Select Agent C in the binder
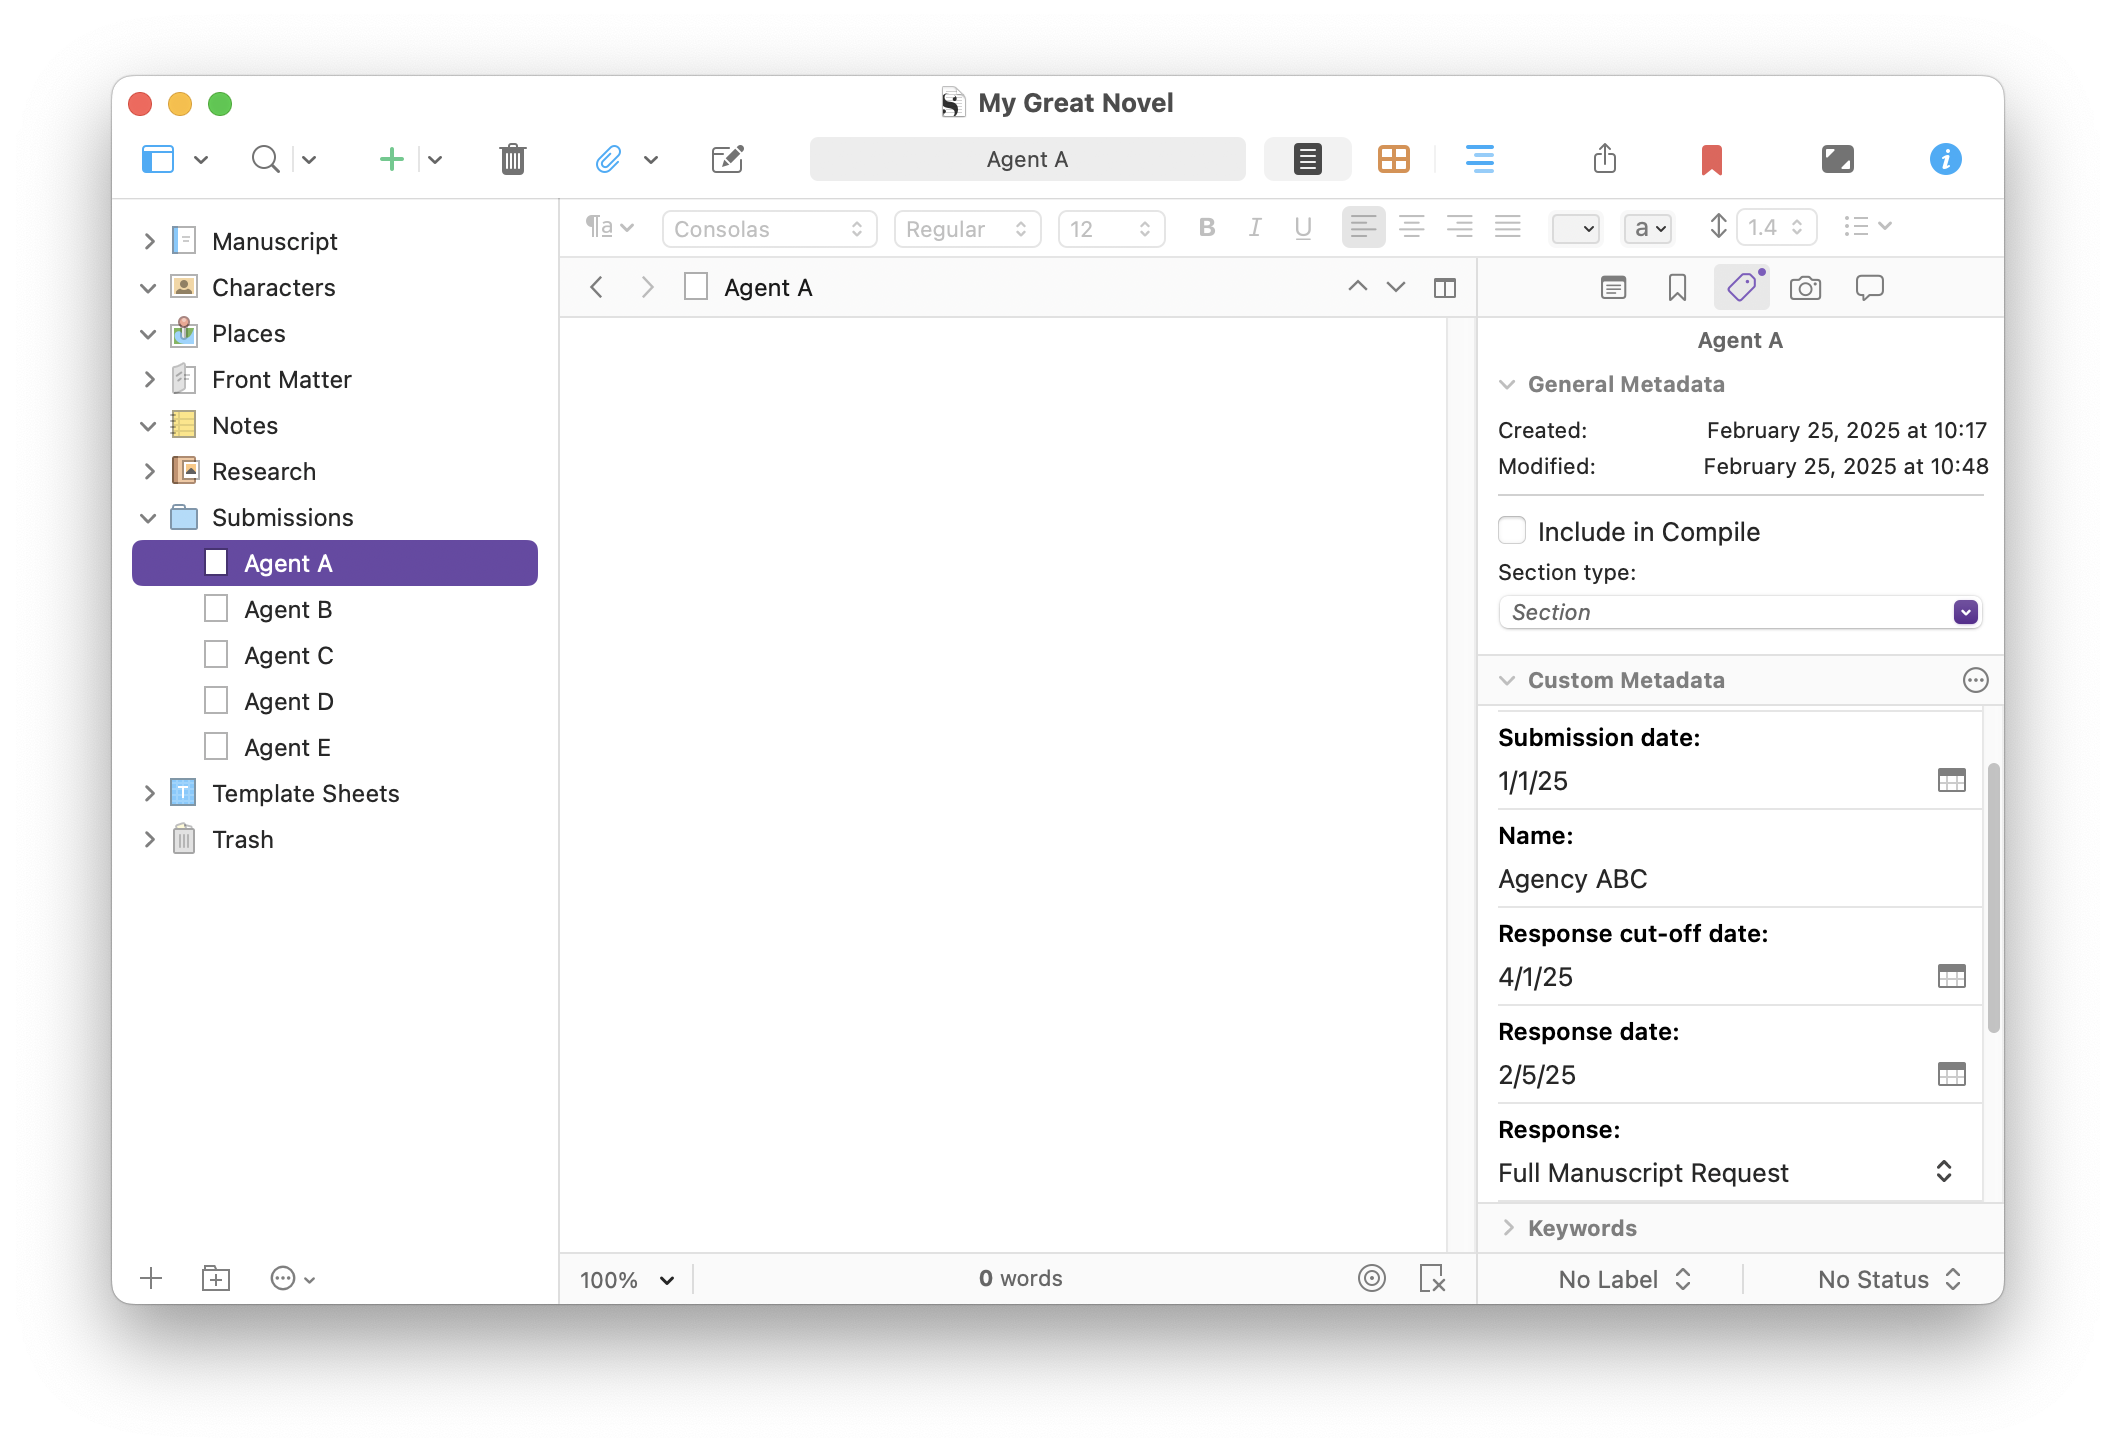This screenshot has height=1452, width=2116. (288, 656)
